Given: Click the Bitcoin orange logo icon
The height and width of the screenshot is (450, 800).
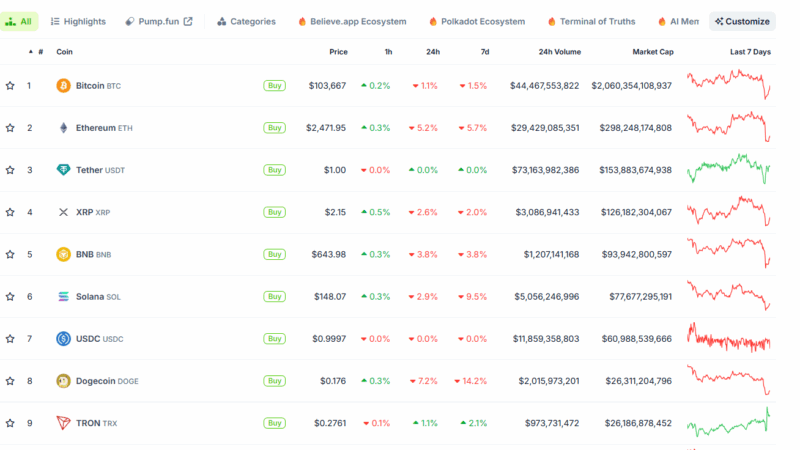Looking at the screenshot, I should 63,86.
